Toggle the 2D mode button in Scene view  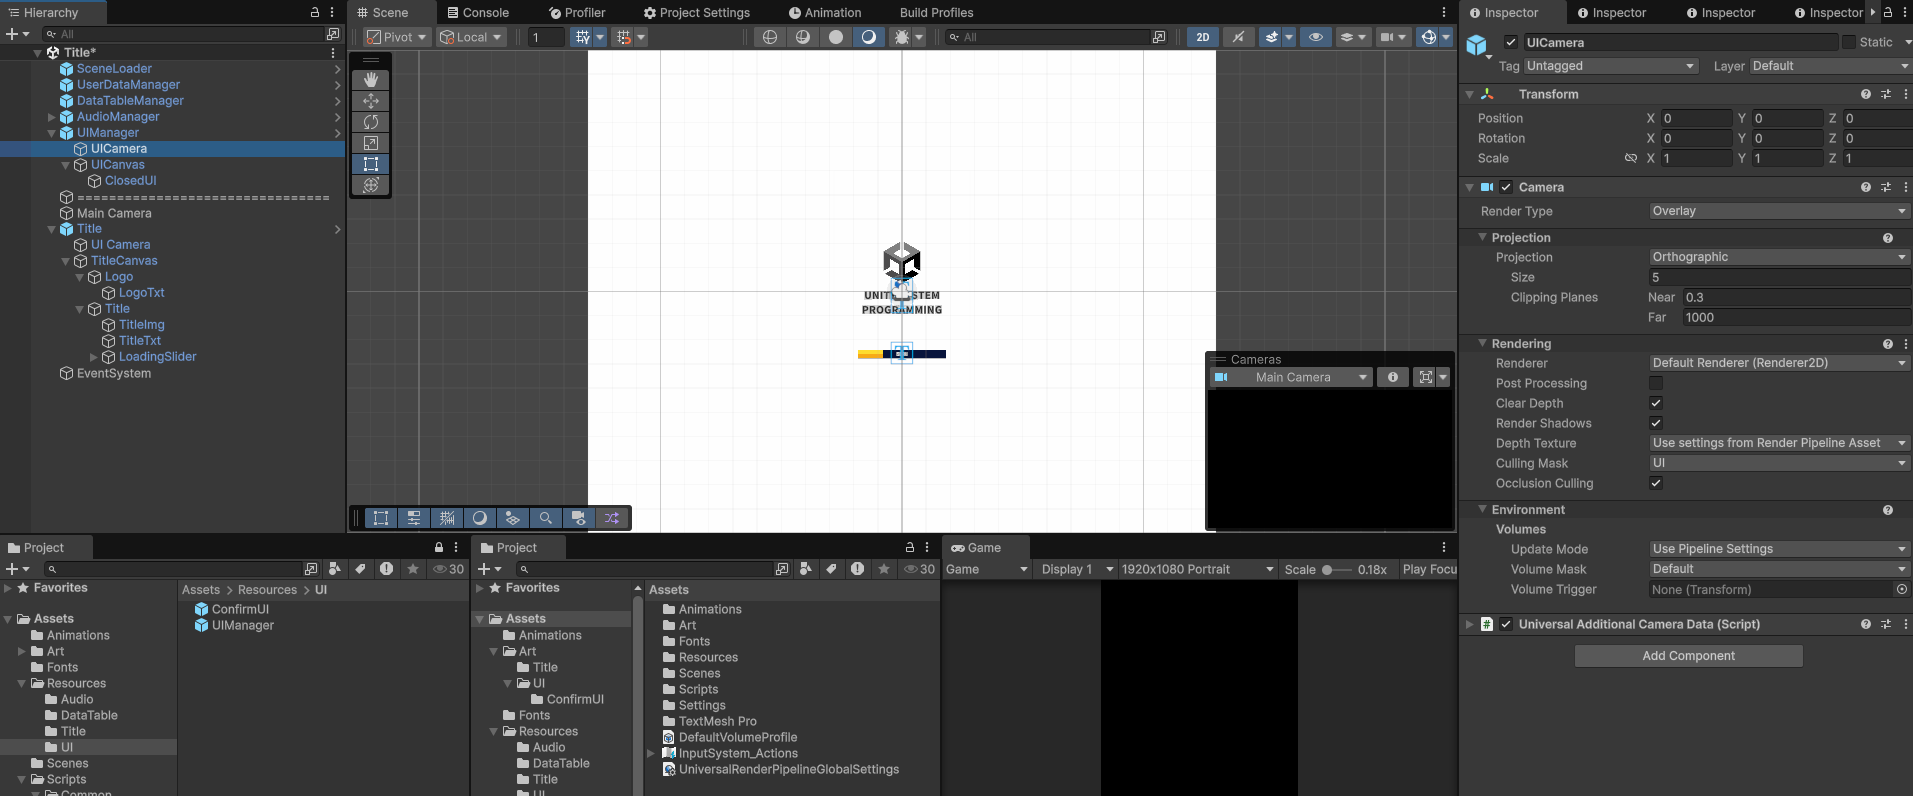pyautogui.click(x=1203, y=37)
